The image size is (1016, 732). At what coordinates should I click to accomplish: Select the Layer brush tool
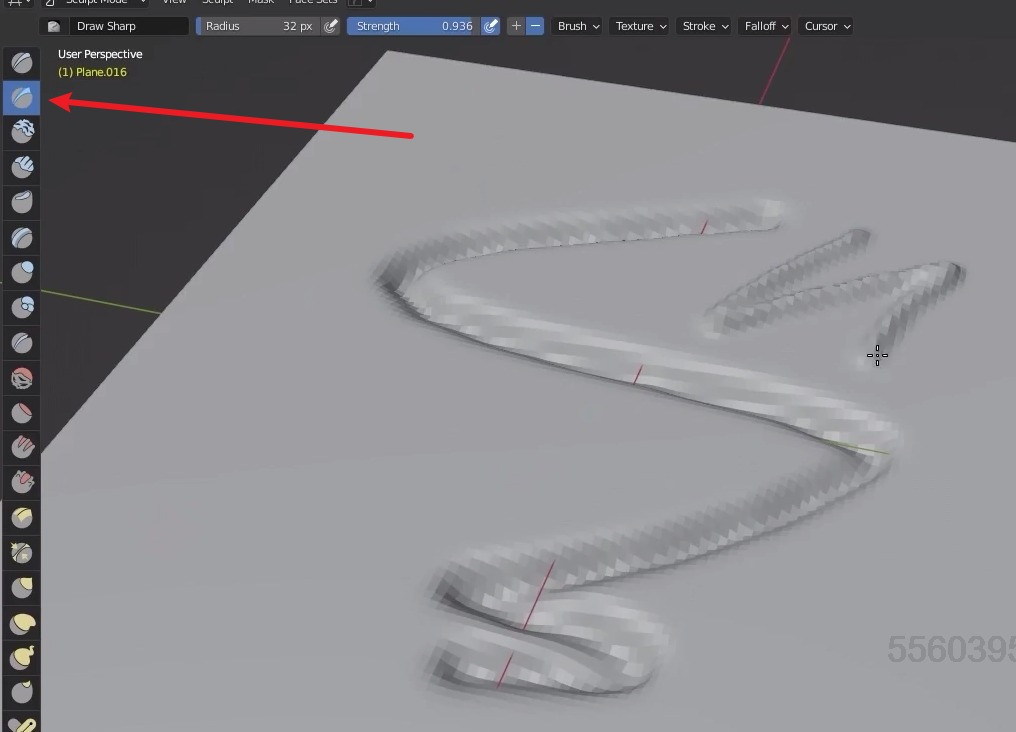coord(22,238)
